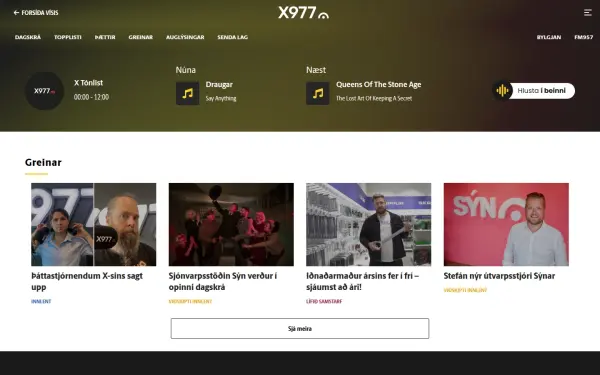Open the Þættir menu item
This screenshot has height=375, width=600.
[x=105, y=37]
